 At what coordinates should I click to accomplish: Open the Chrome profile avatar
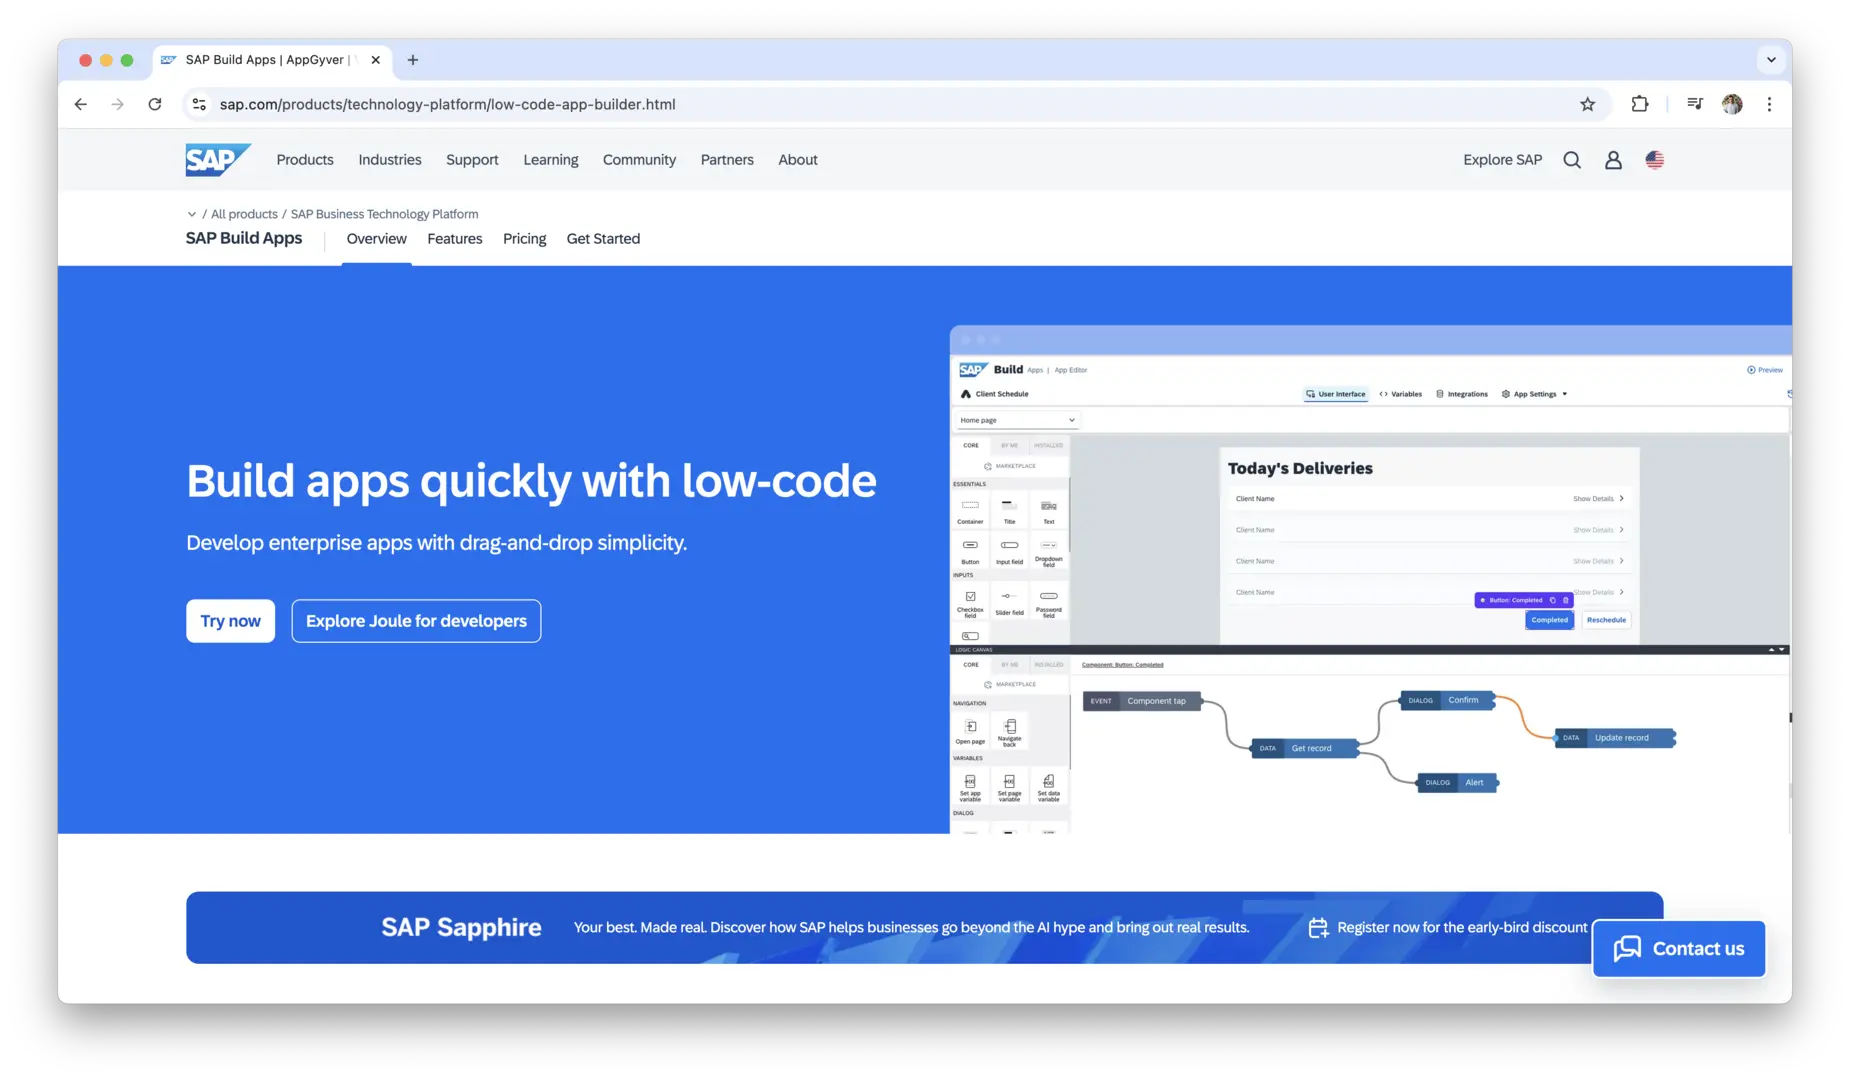click(x=1732, y=104)
